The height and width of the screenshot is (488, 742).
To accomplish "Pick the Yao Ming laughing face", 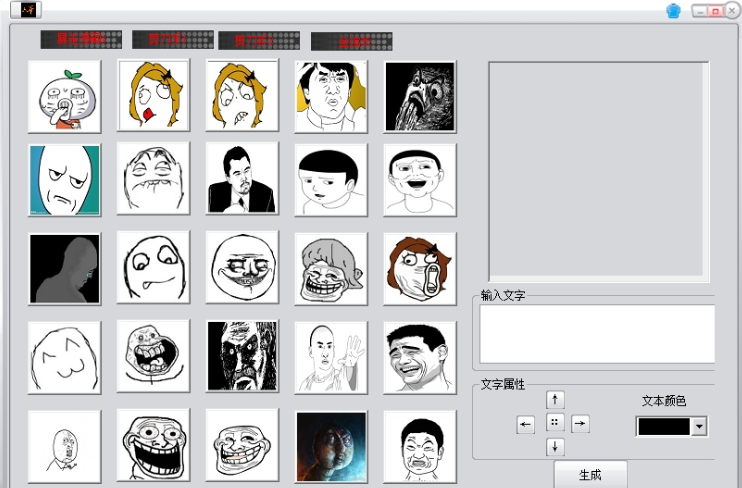I will tap(420, 357).
